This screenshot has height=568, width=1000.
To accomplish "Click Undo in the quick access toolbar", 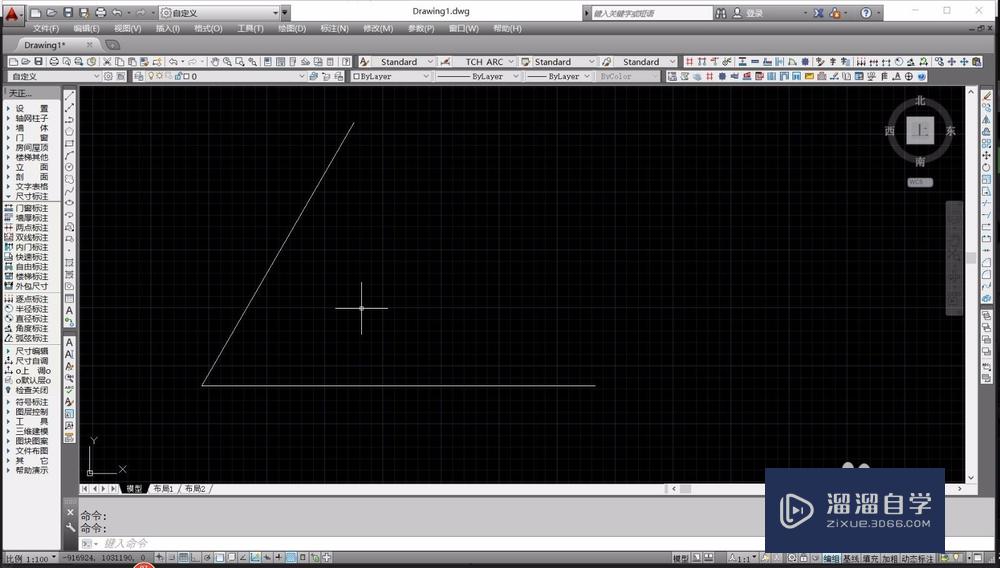I will point(117,13).
